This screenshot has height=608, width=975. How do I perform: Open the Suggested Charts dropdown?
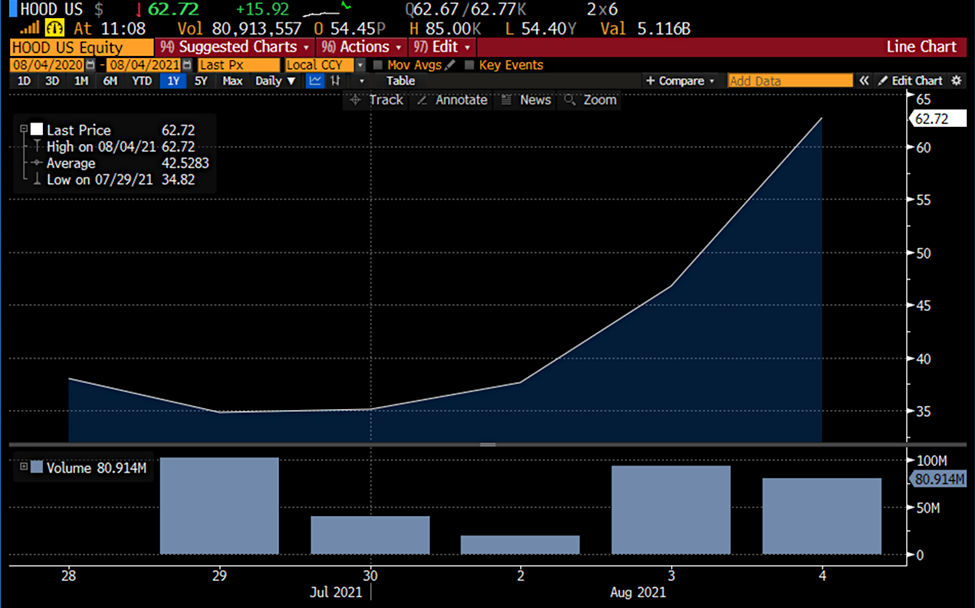pos(234,47)
